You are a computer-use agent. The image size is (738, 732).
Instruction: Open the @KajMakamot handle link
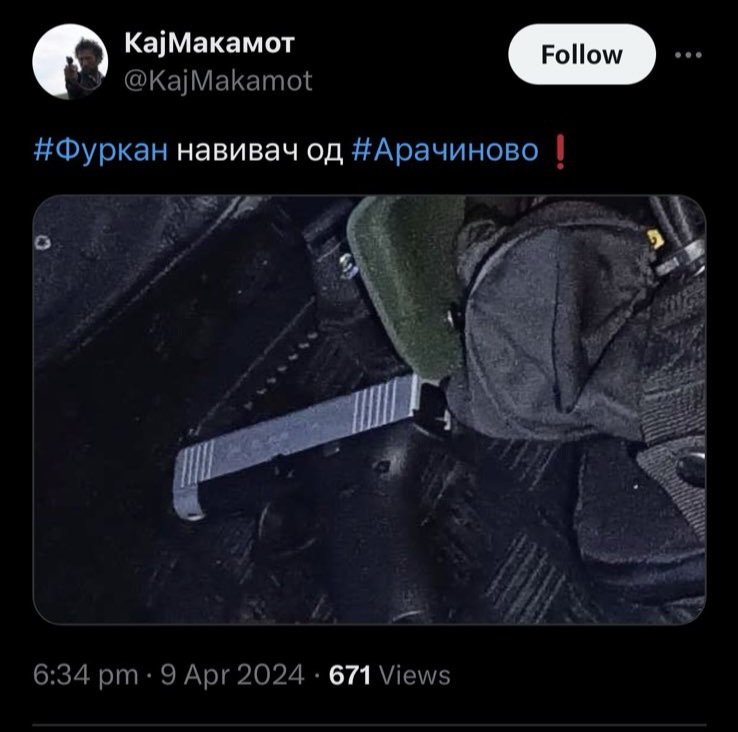(218, 81)
